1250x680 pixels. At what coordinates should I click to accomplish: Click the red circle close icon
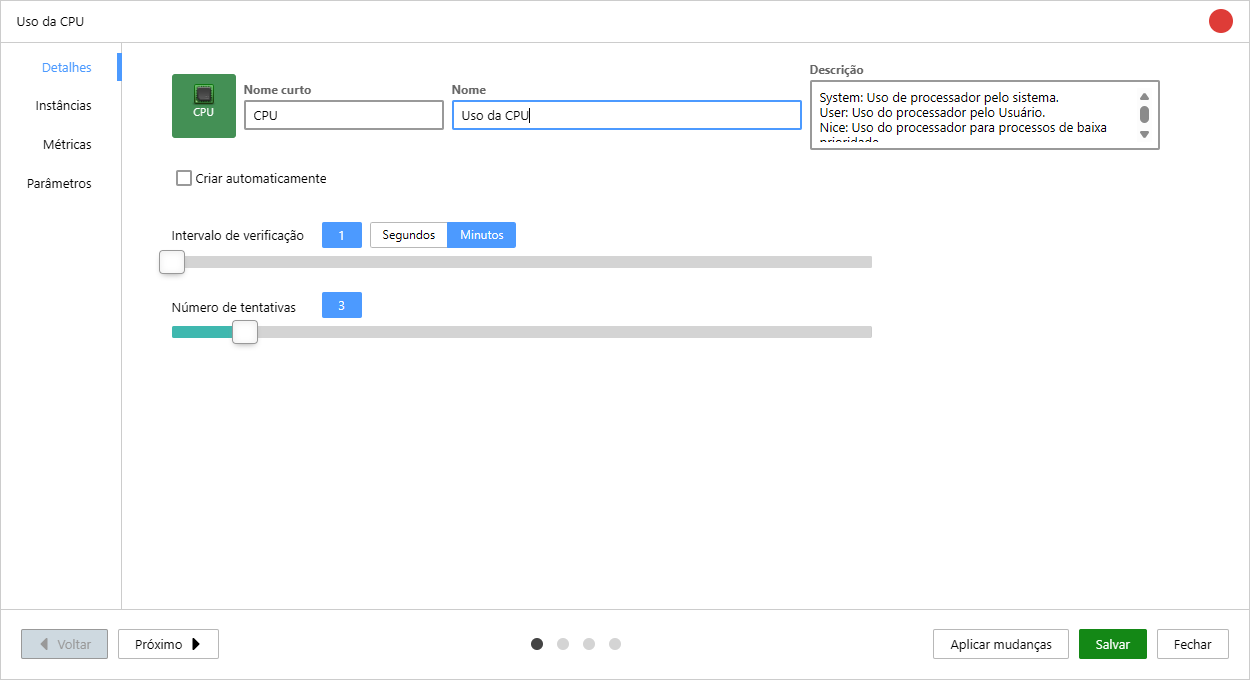1220,21
